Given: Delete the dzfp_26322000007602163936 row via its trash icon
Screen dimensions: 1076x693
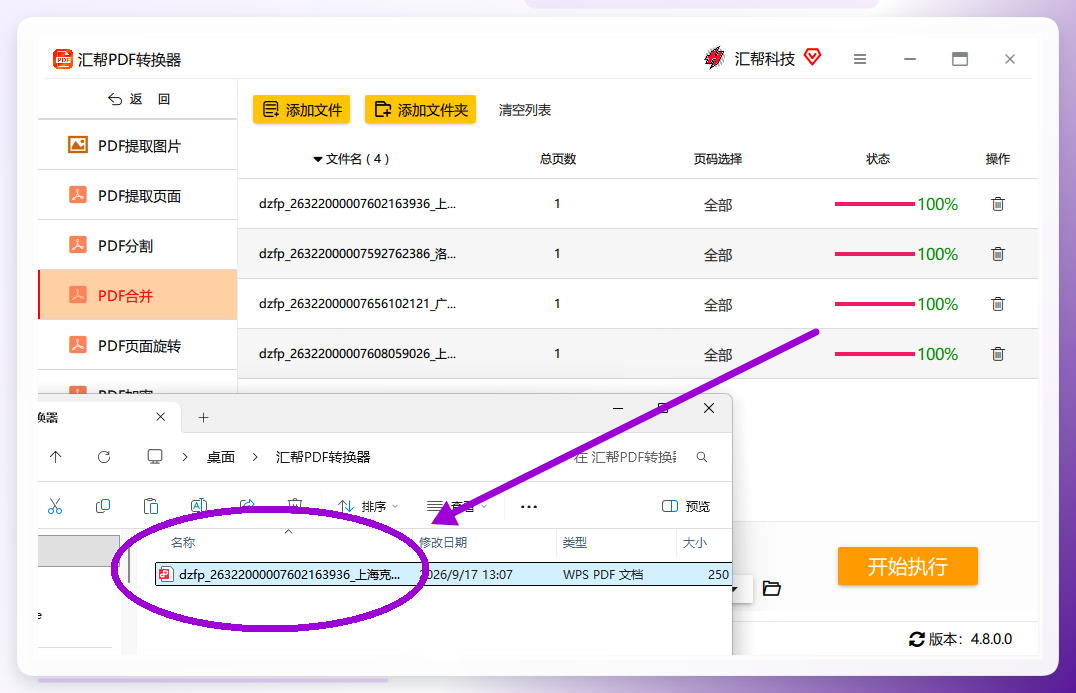Looking at the screenshot, I should pos(998,204).
